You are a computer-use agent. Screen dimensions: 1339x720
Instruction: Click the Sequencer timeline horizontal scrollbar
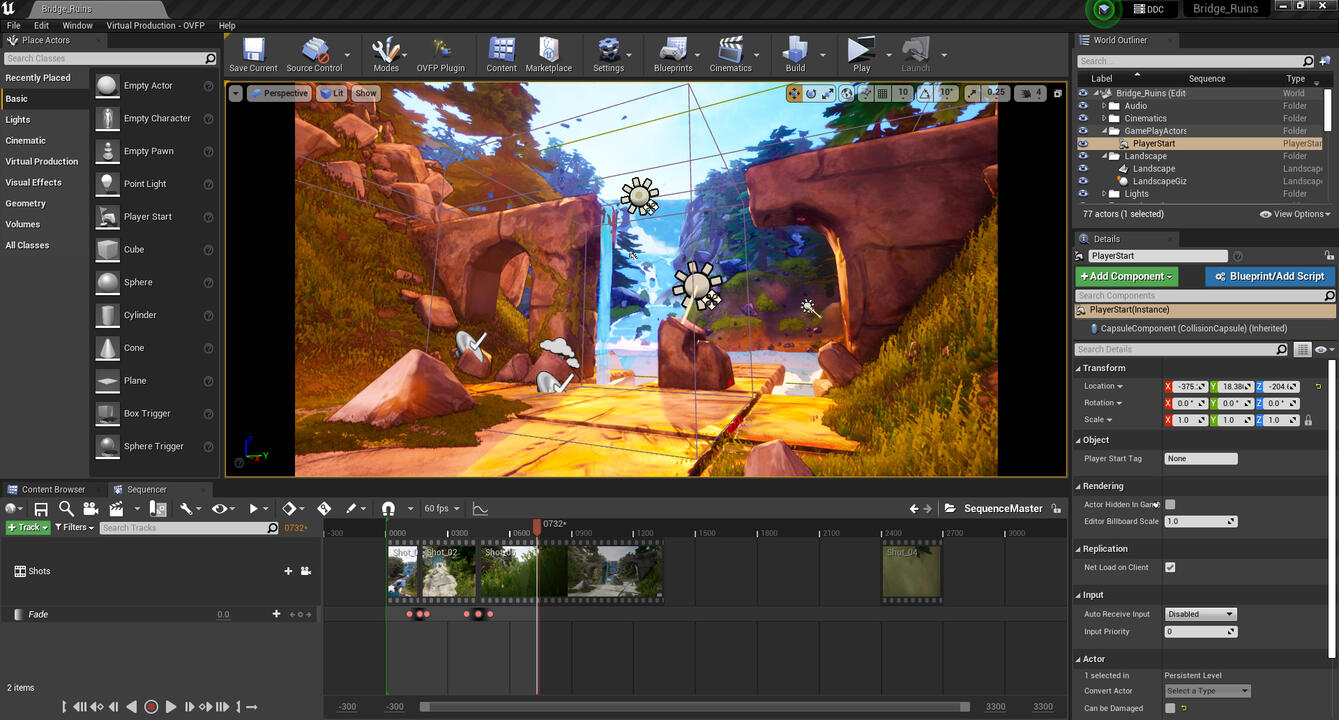693,707
